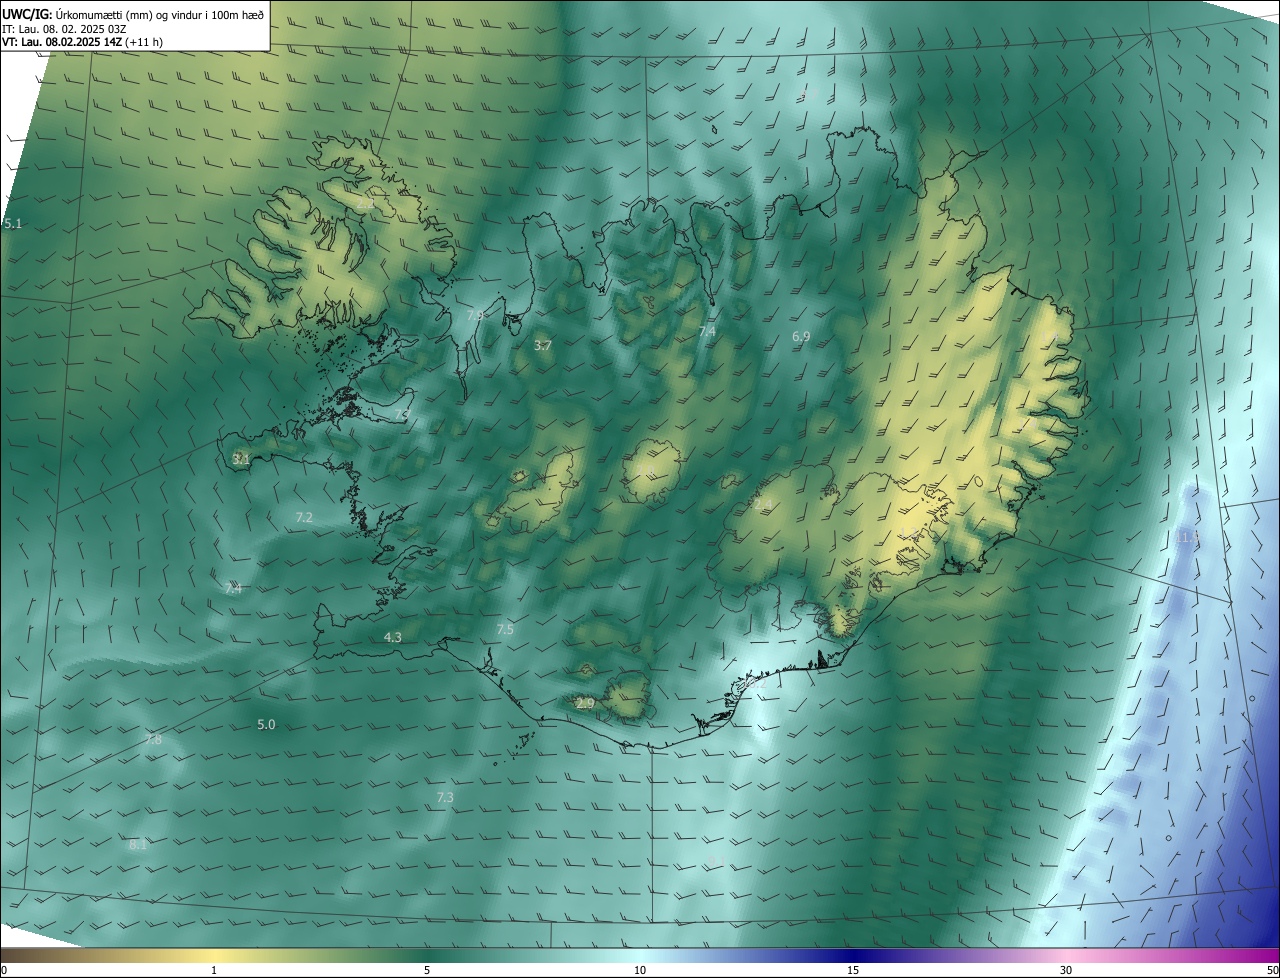Click the 3.7 value label on the map
This screenshot has height=978, width=1280.
(x=543, y=345)
